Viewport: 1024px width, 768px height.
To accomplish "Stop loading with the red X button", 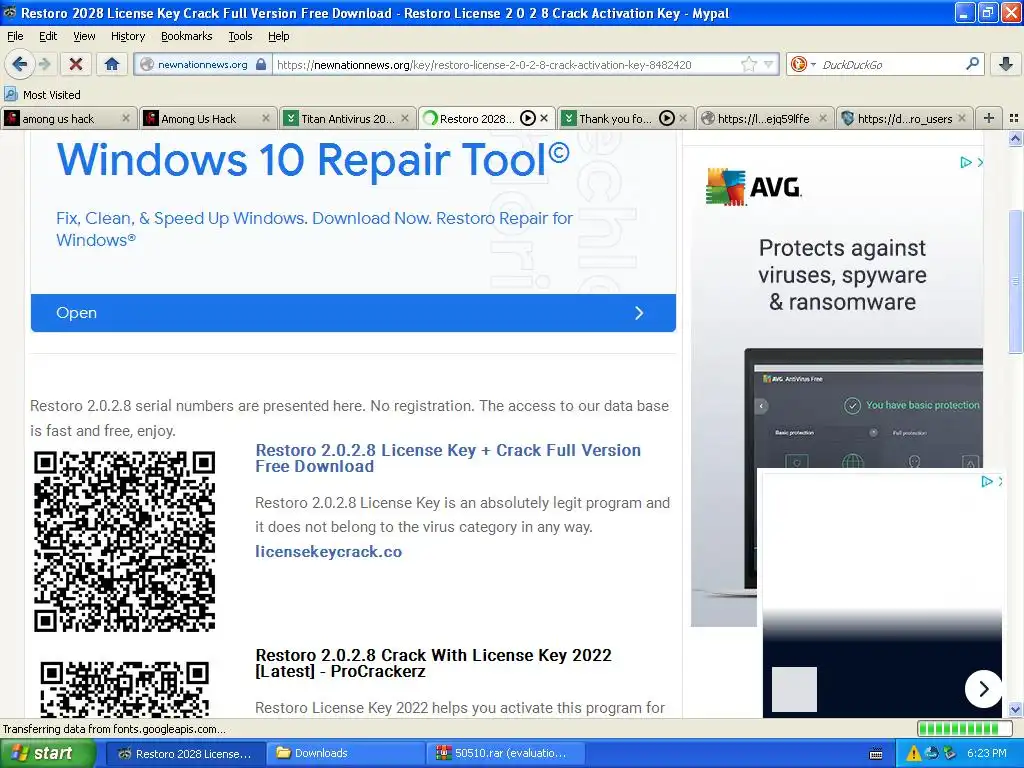I will (76, 64).
